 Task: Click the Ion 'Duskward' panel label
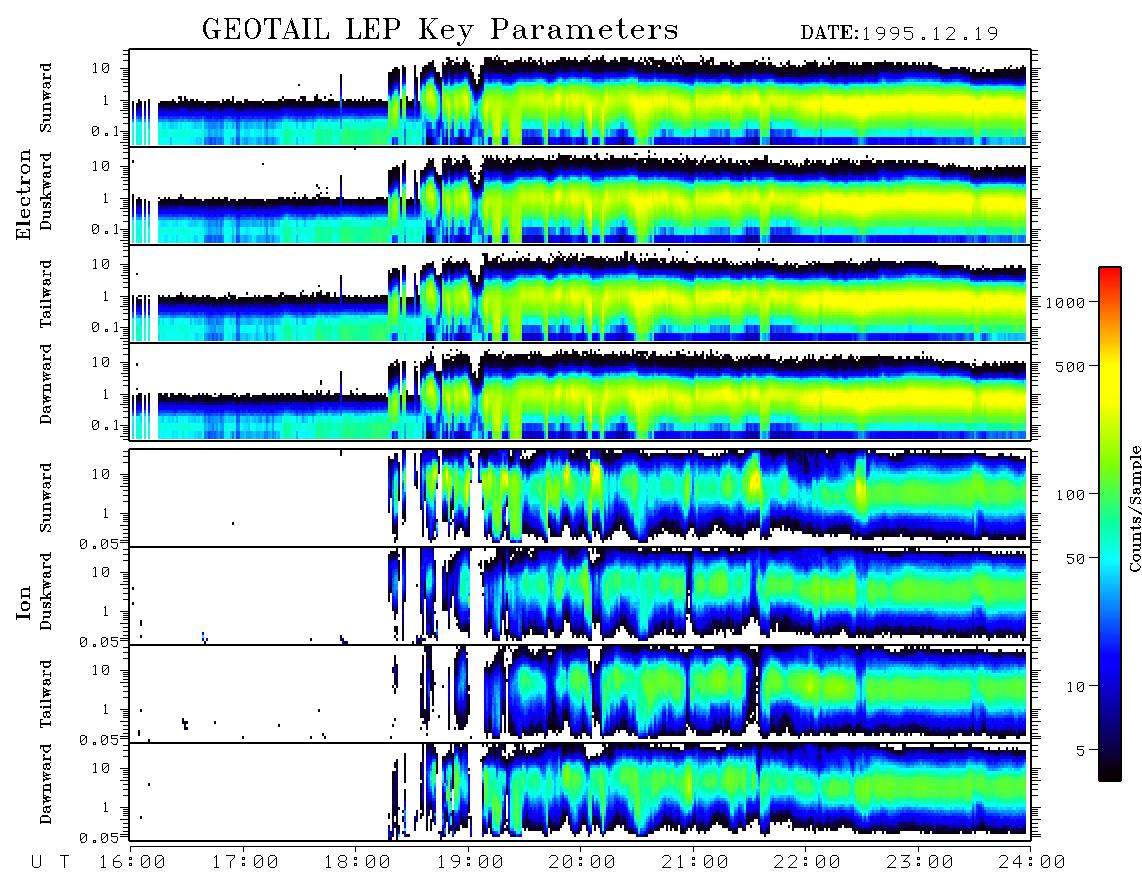(x=46, y=591)
